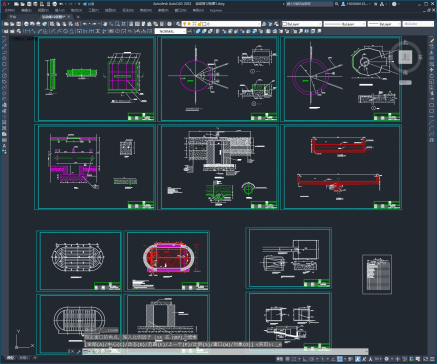The image size is (437, 364).
Task: Toggle model space button in status bar
Action: pyautogui.click(x=280, y=359)
